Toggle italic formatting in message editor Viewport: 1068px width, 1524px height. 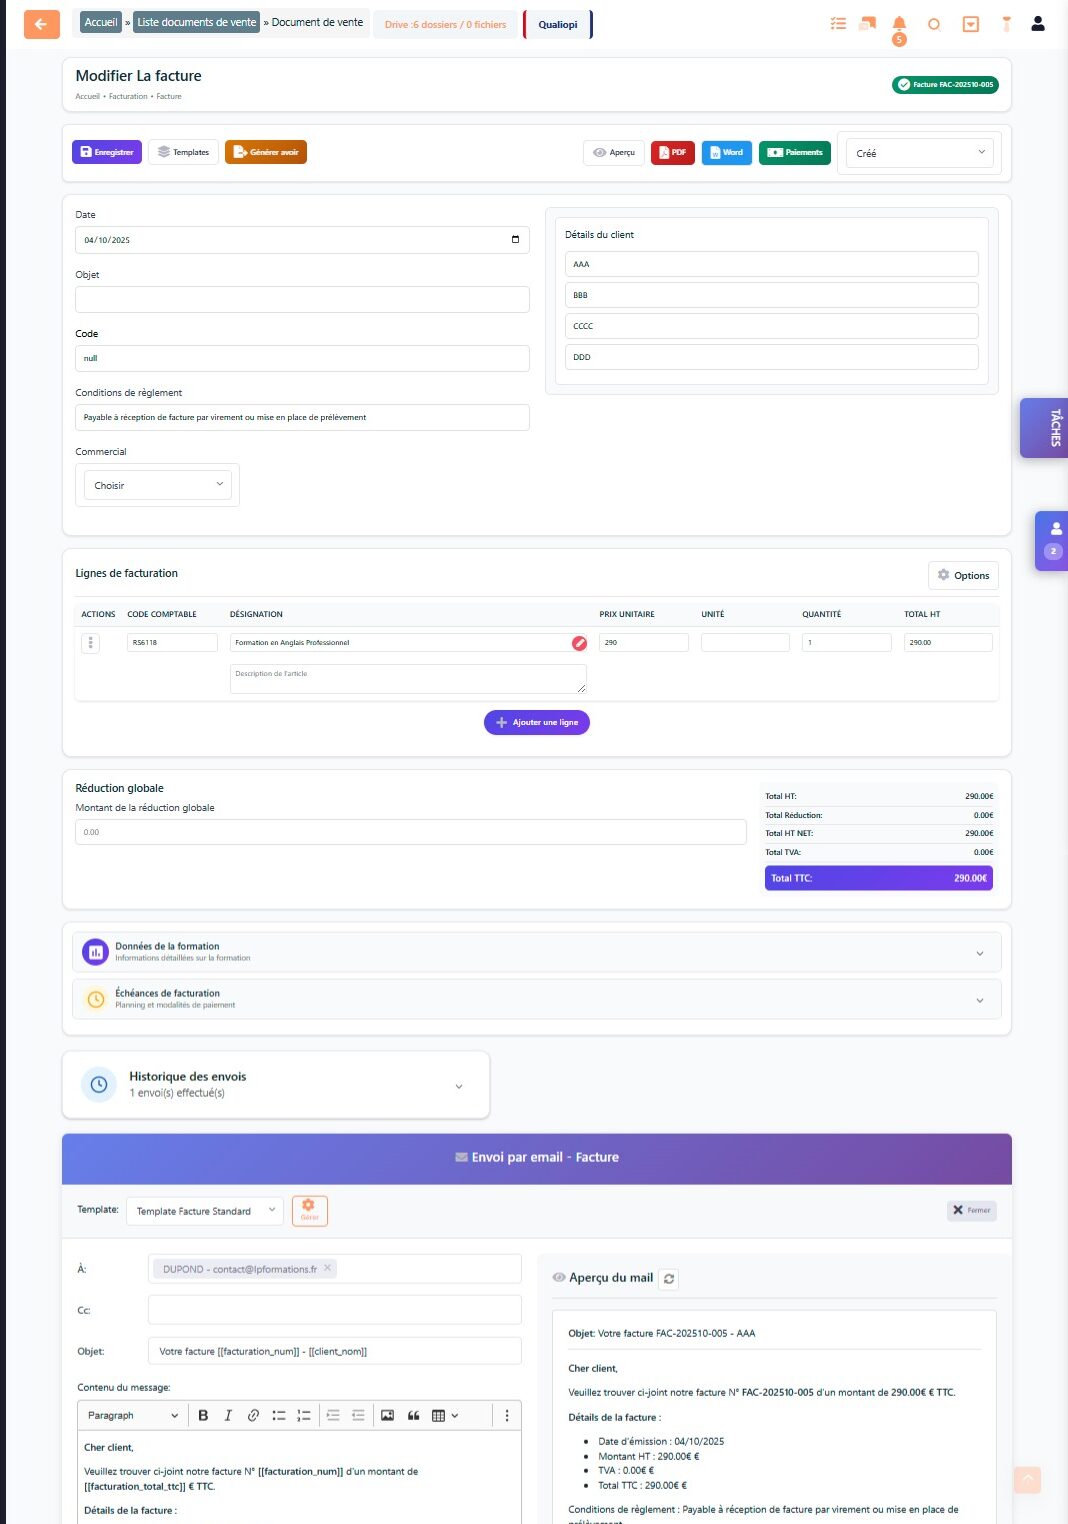[228, 1415]
